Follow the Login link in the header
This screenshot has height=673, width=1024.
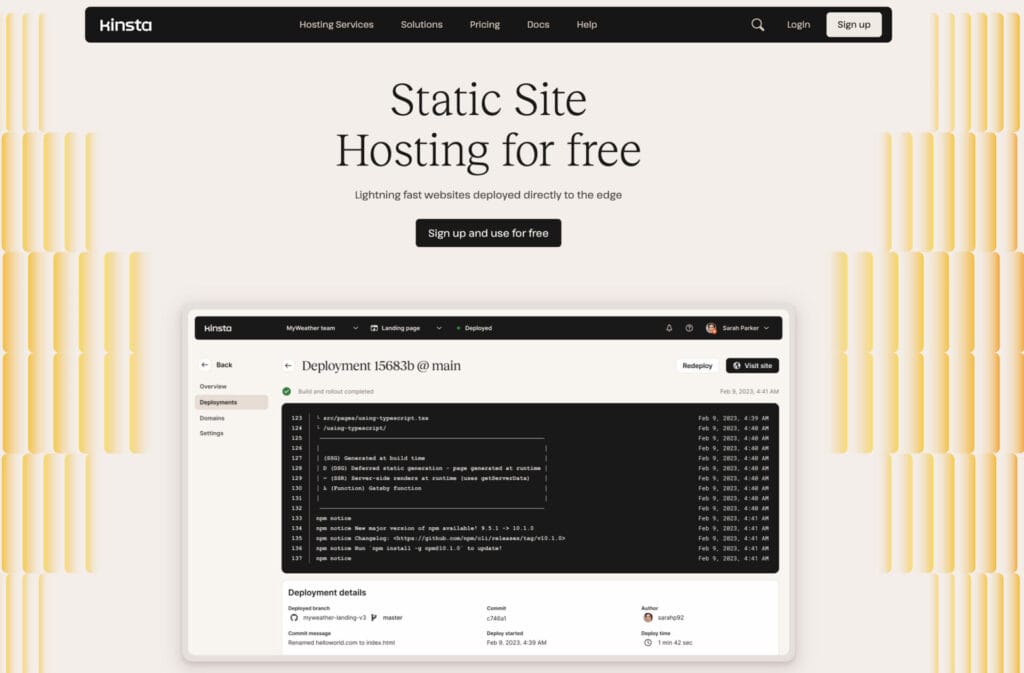798,25
